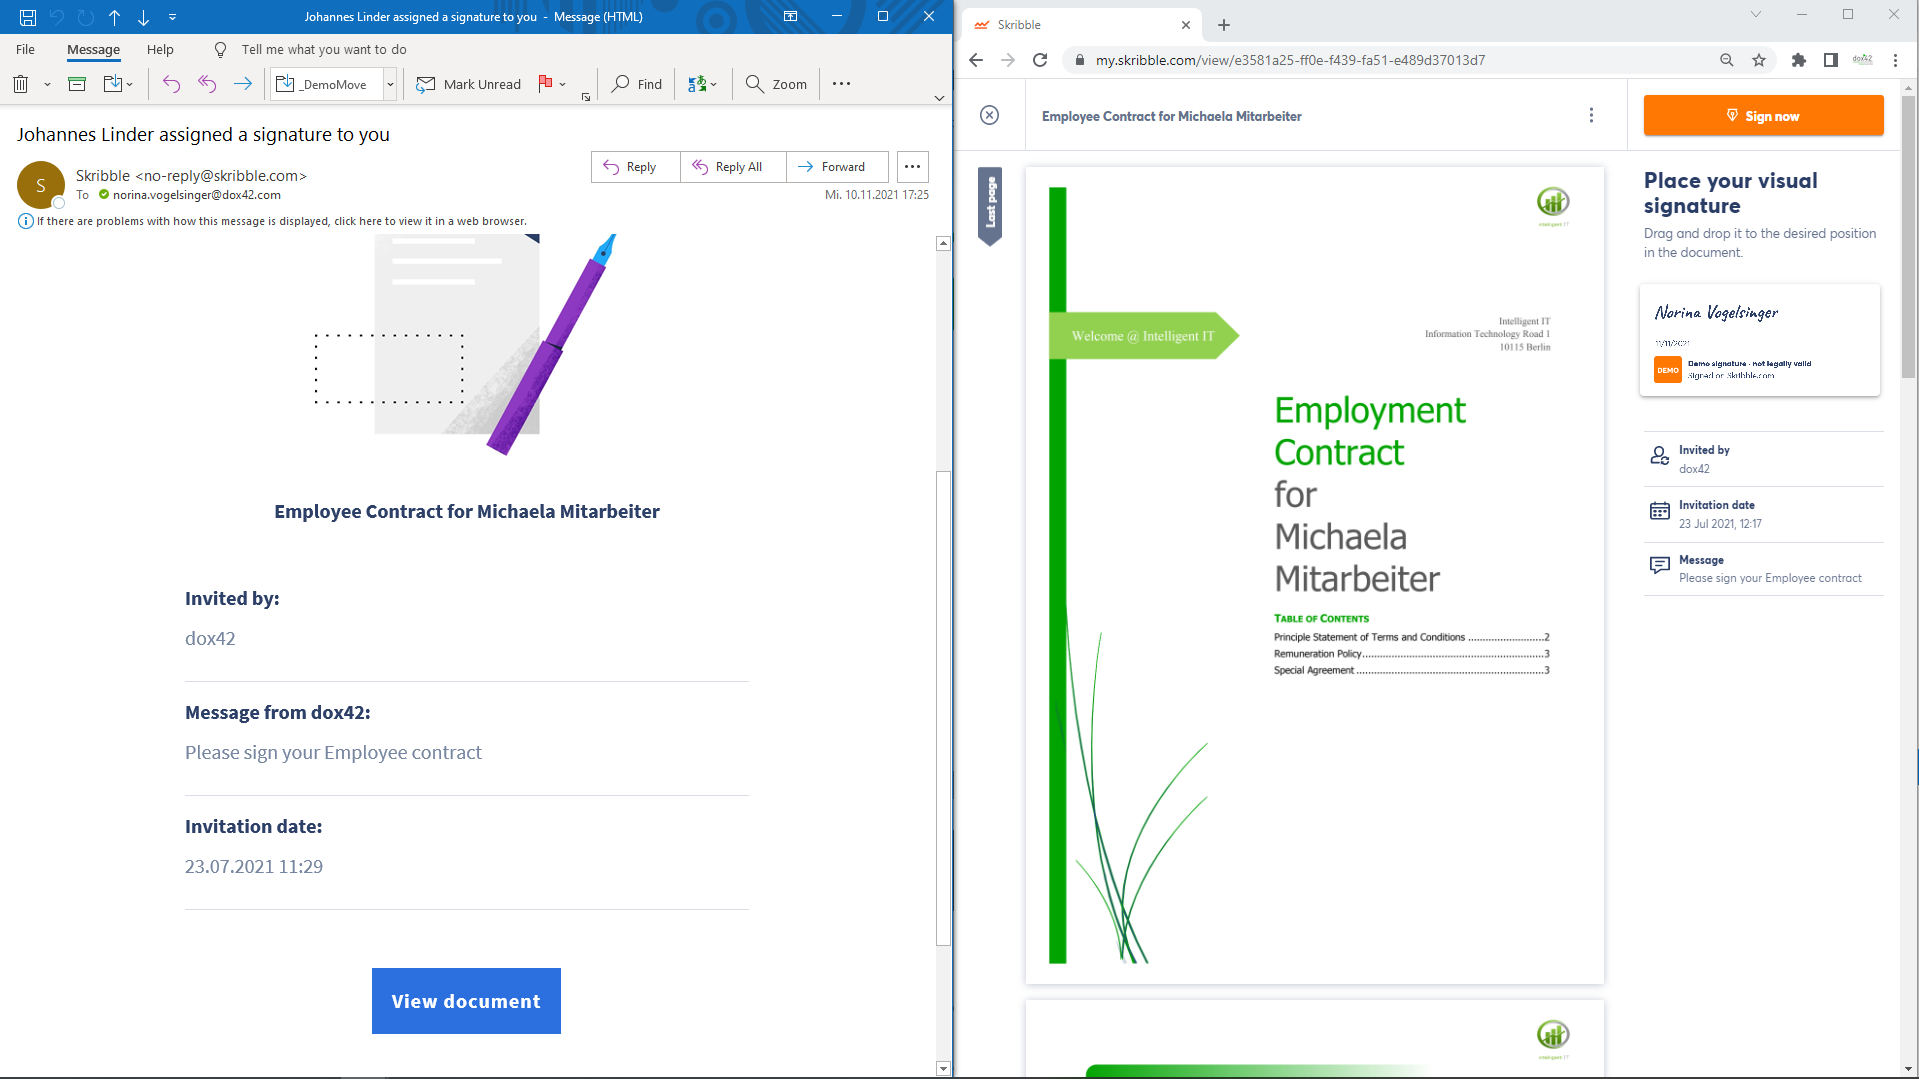1919x1079 pixels.
Task: Go back in the browser
Action: point(976,60)
